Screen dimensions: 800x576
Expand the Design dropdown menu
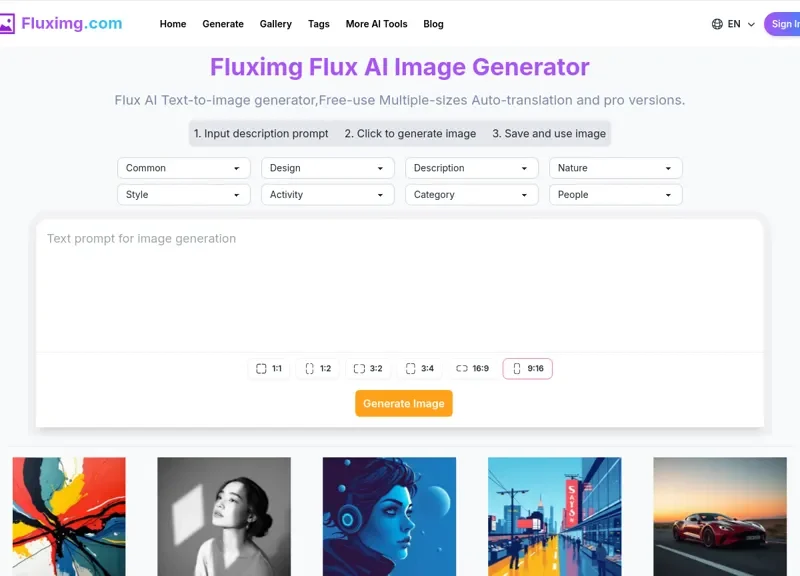tap(327, 168)
